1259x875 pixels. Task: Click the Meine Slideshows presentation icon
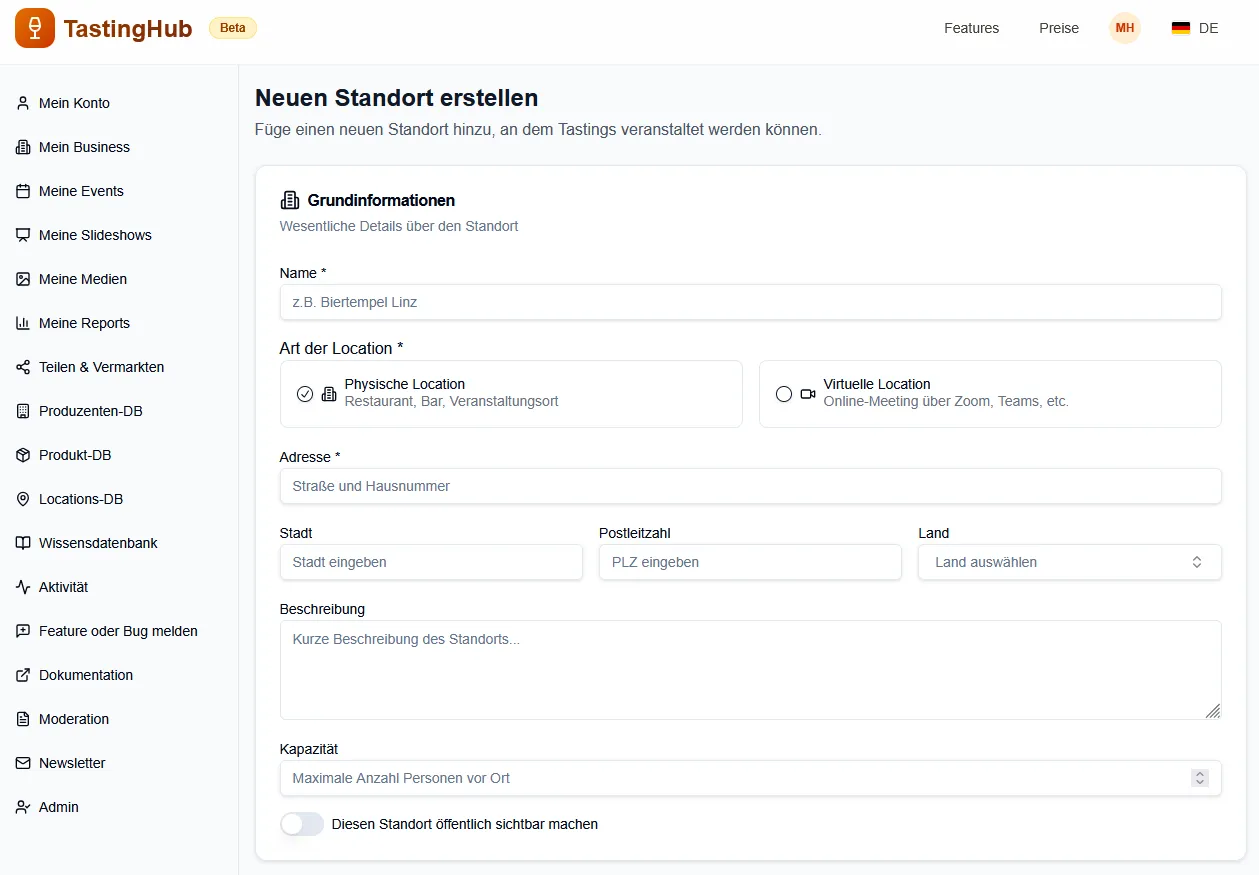click(x=23, y=235)
